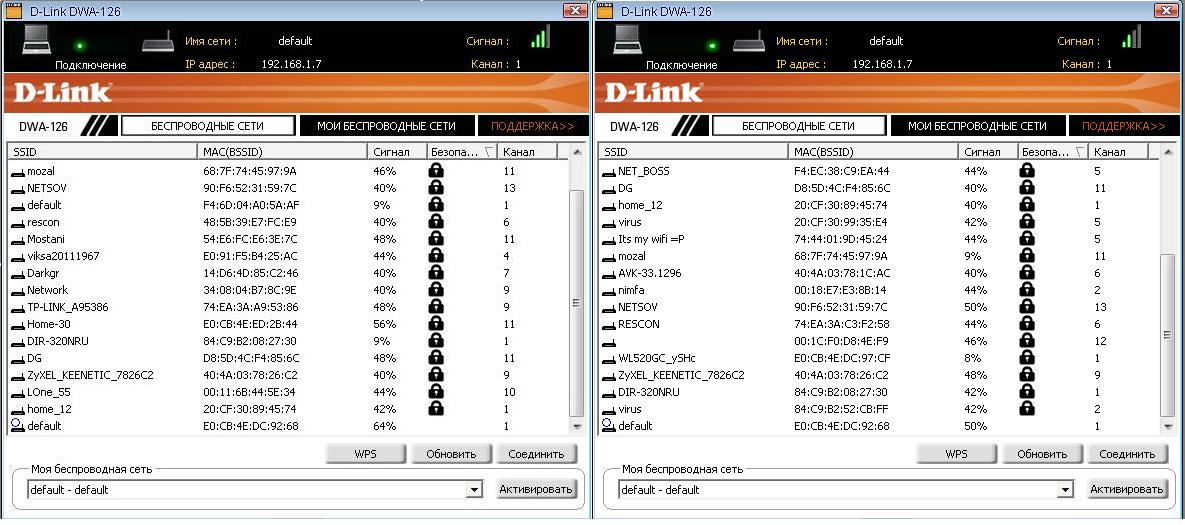Image resolution: width=1185 pixels, height=525 pixels.
Task: Select home_12 row in right window
Action: (x=878, y=205)
